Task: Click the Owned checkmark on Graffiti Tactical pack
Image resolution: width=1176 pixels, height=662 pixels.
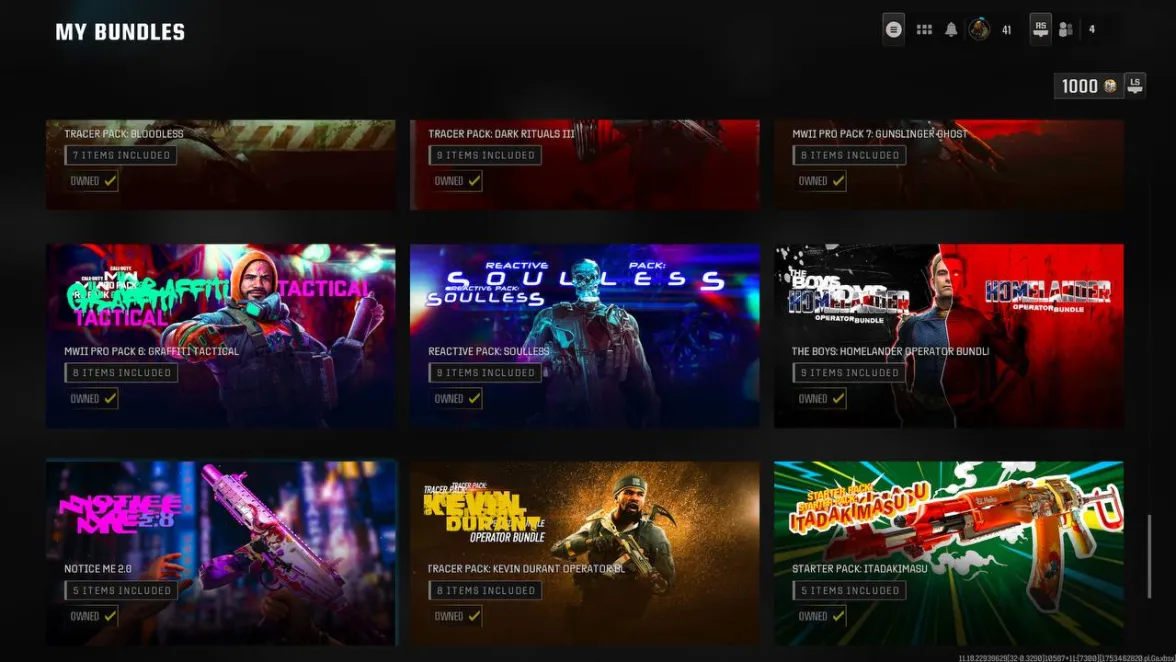Action: (110, 398)
